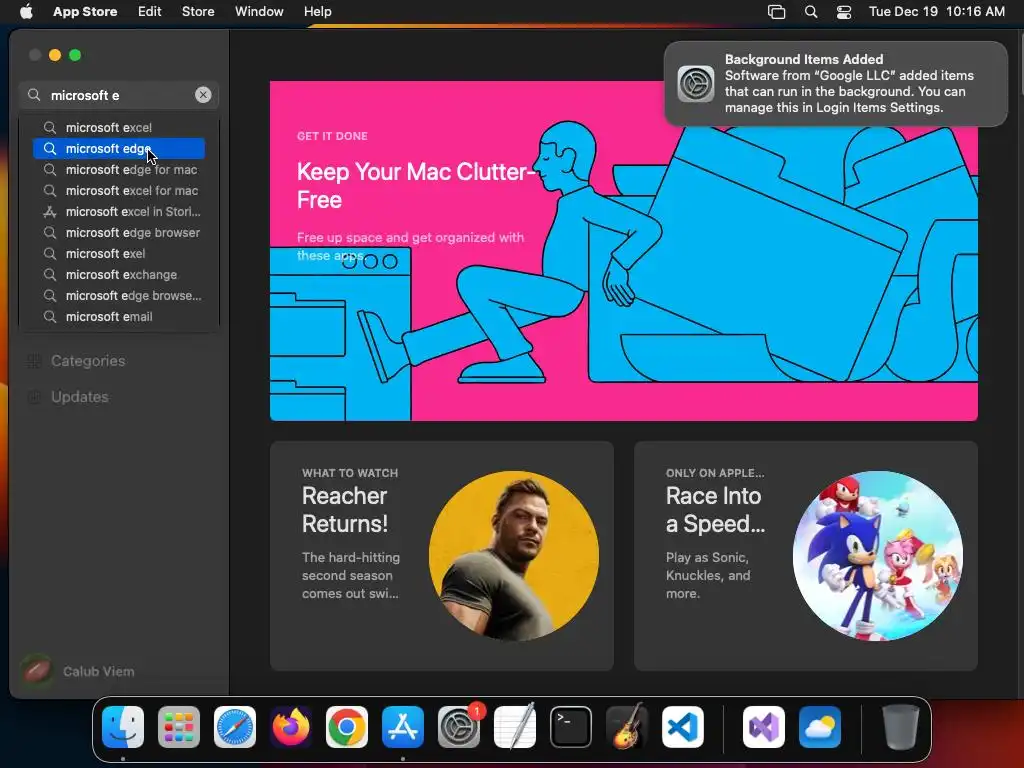Open the Trash from the Dock
This screenshot has height=768, width=1024.
click(x=901, y=727)
